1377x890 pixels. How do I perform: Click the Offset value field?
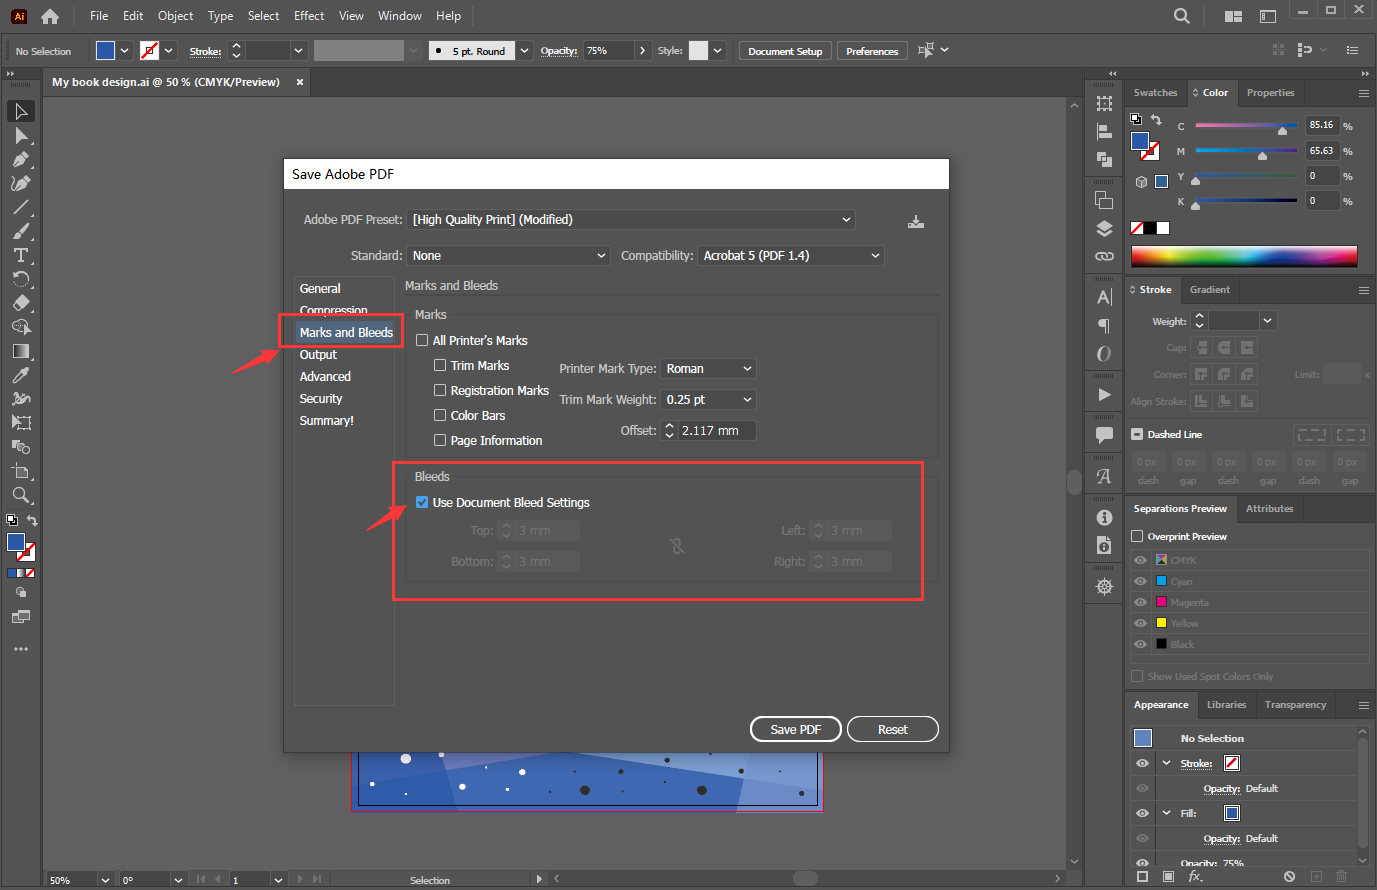[x=717, y=431]
